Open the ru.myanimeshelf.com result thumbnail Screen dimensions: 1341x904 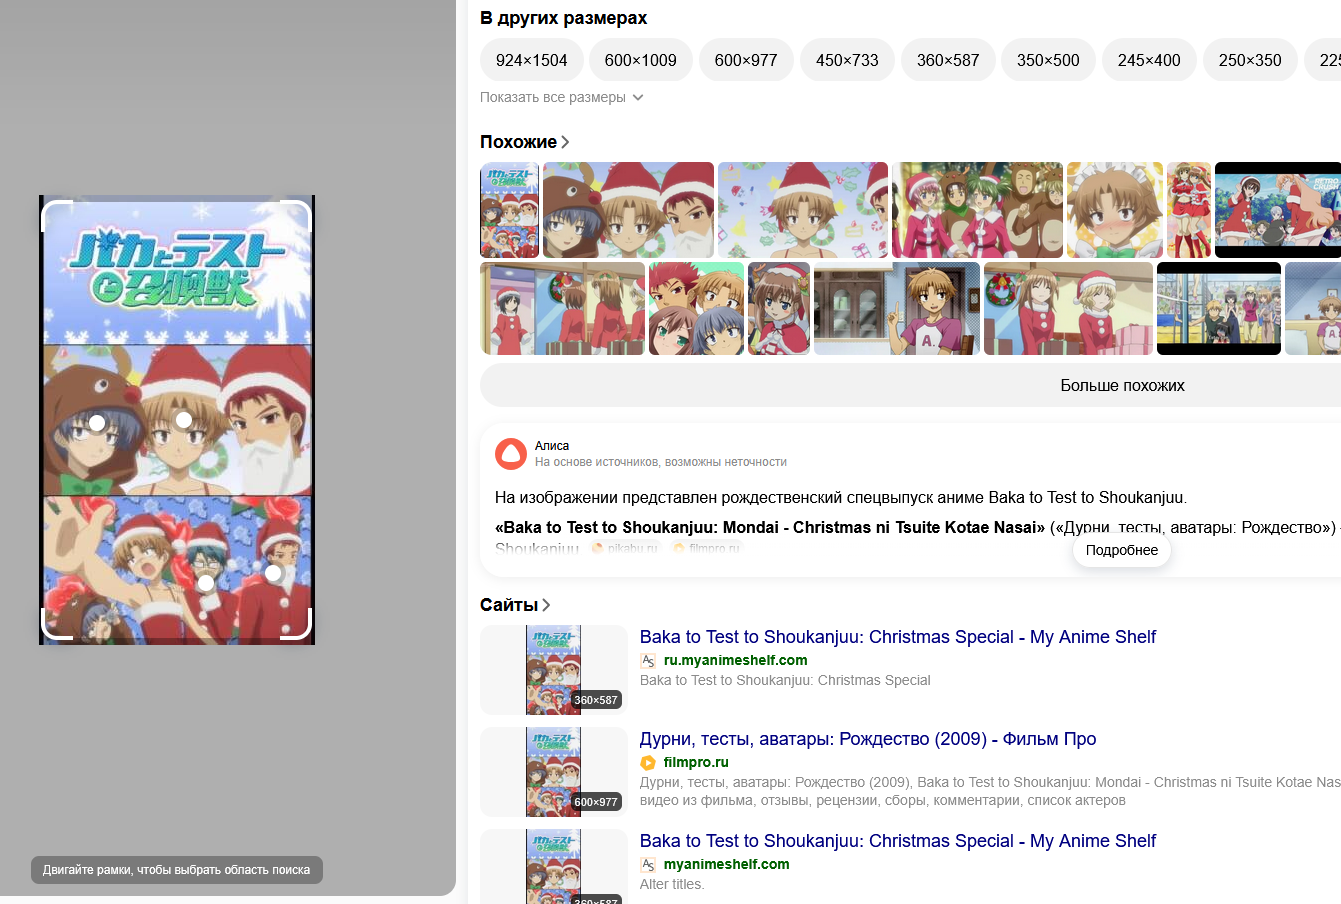click(554, 670)
